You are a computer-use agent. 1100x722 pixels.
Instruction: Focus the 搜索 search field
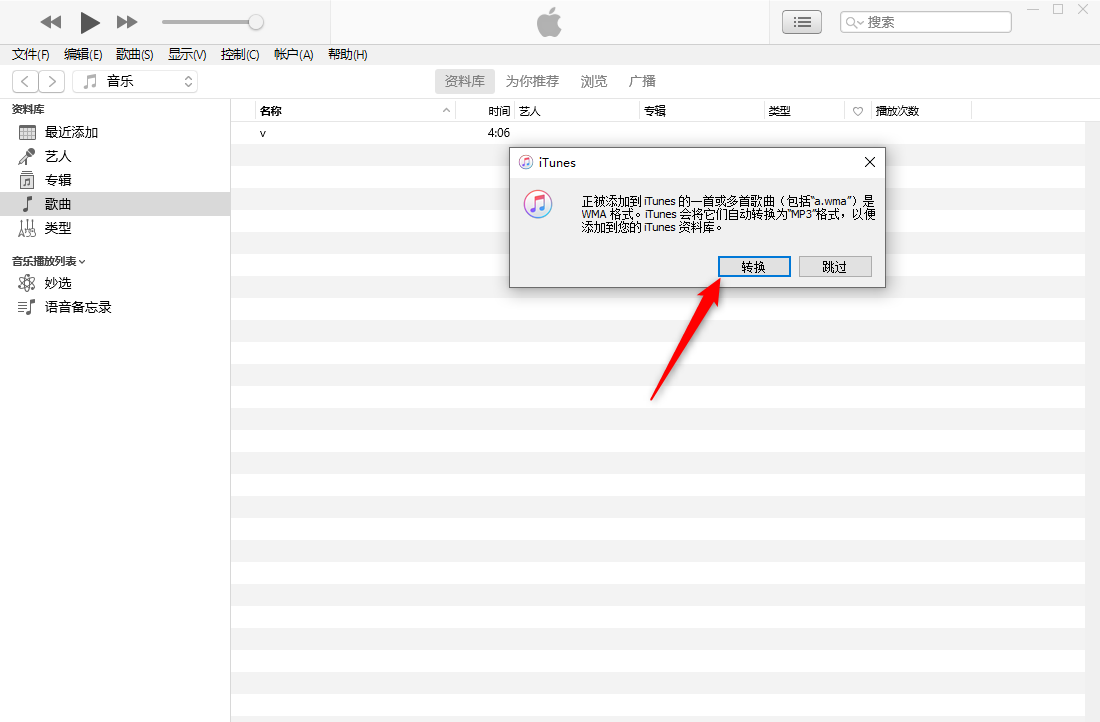coord(925,22)
